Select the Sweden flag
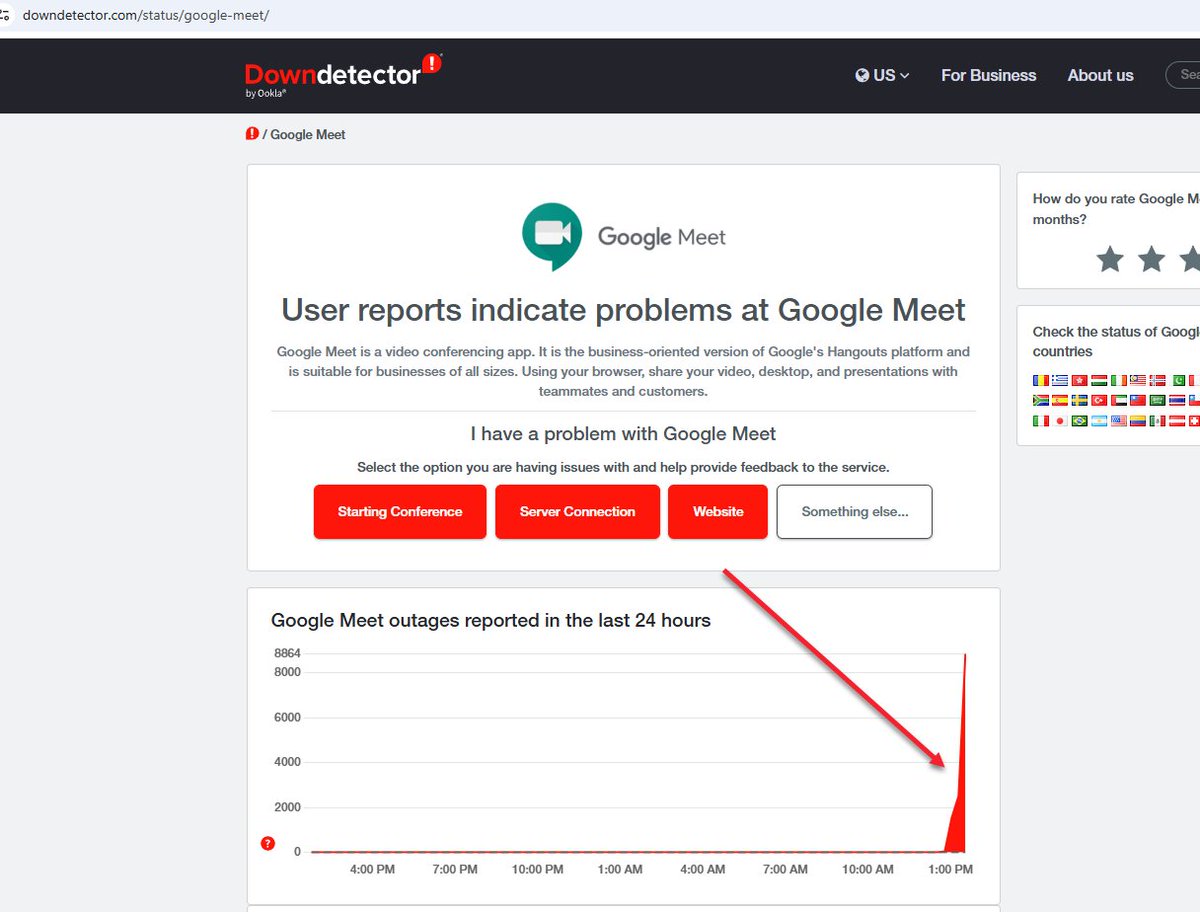The width and height of the screenshot is (1200, 912). [1080, 400]
